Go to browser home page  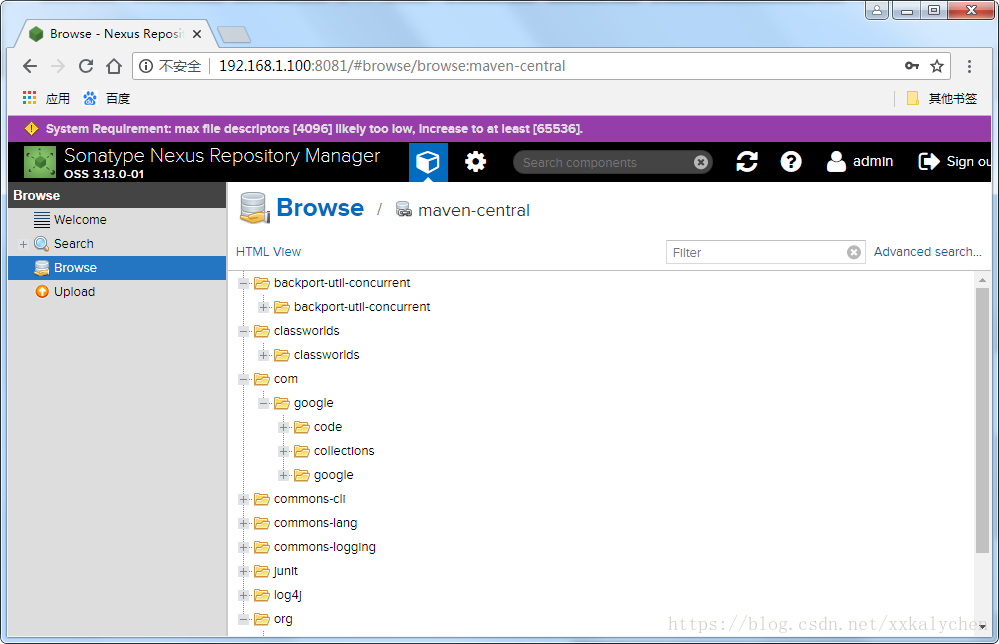click(114, 66)
